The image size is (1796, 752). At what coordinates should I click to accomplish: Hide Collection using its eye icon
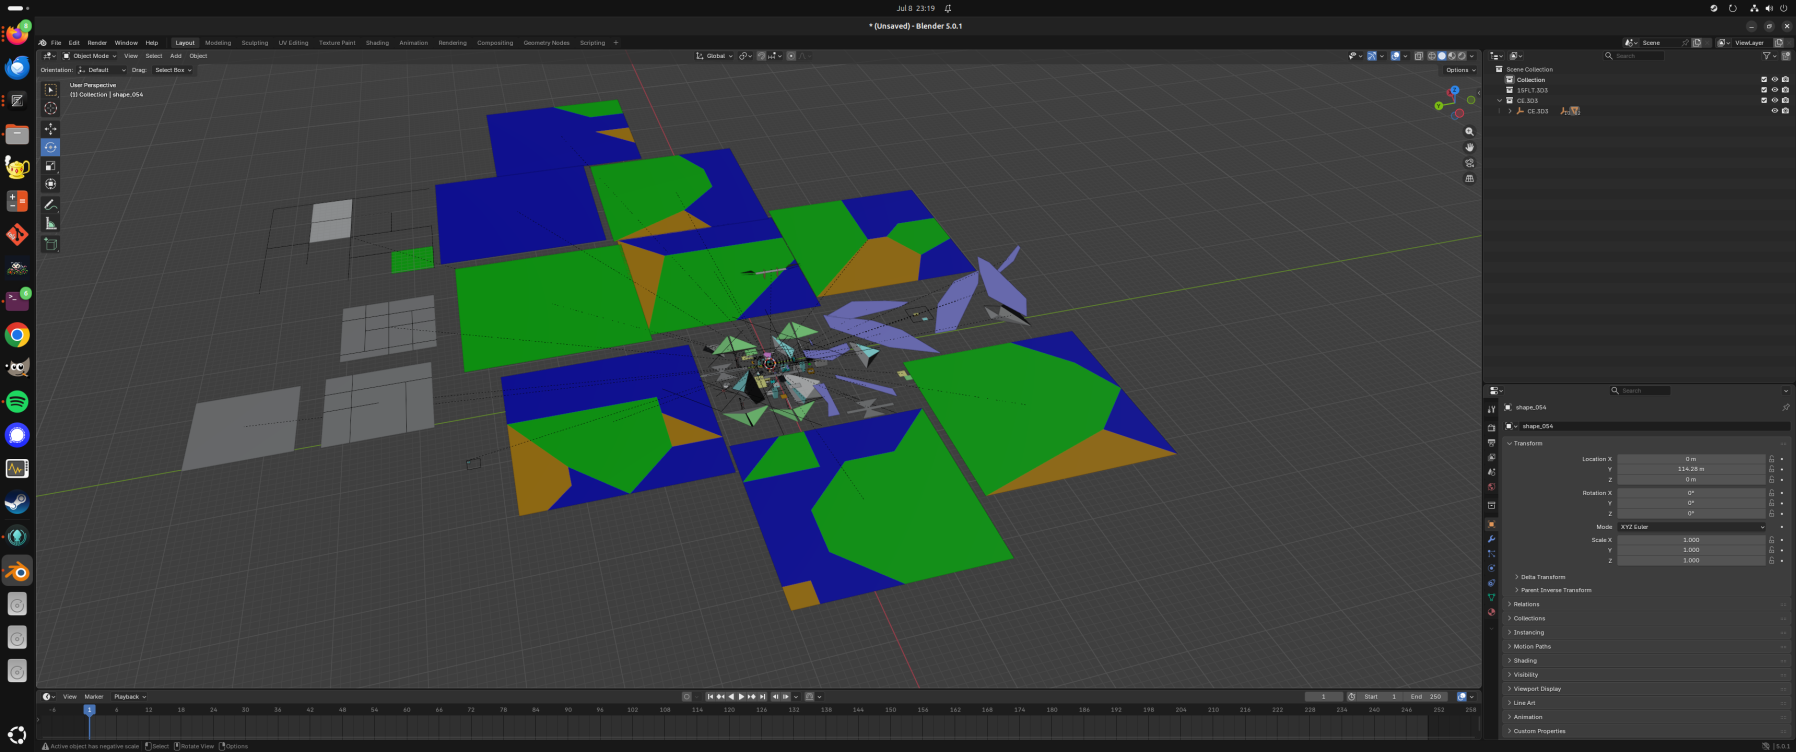click(x=1775, y=79)
